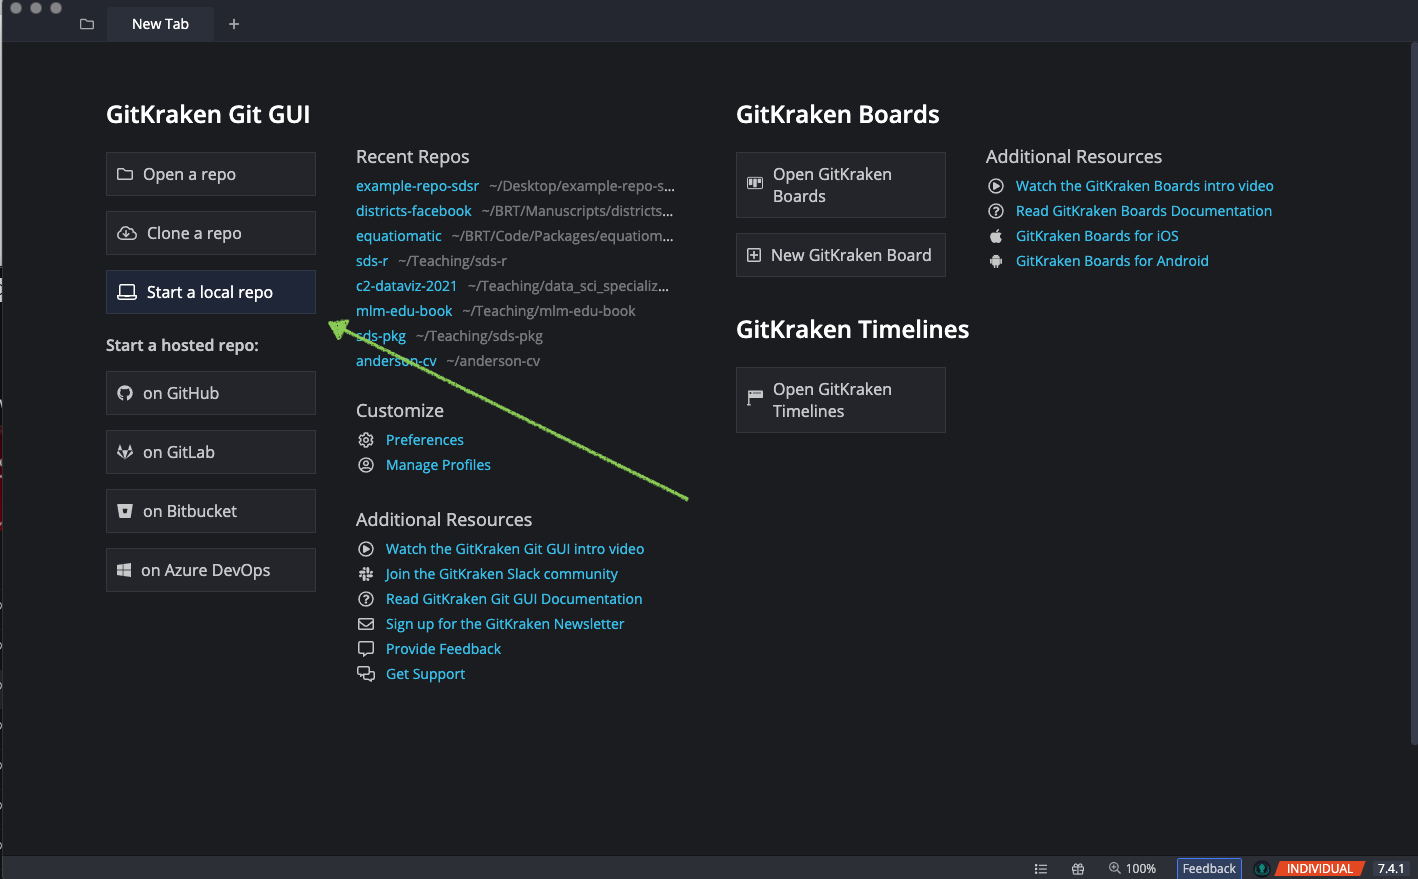The image size is (1418, 879).
Task: Start a hosted repo on Azure DevOps
Action: coord(211,570)
